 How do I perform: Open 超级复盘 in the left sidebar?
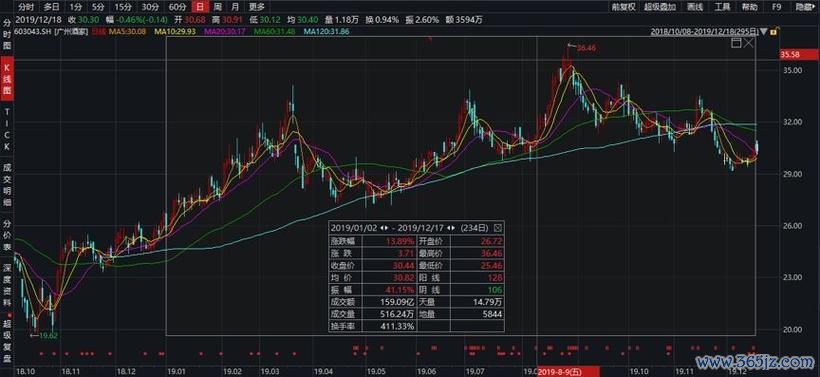pos(7,341)
